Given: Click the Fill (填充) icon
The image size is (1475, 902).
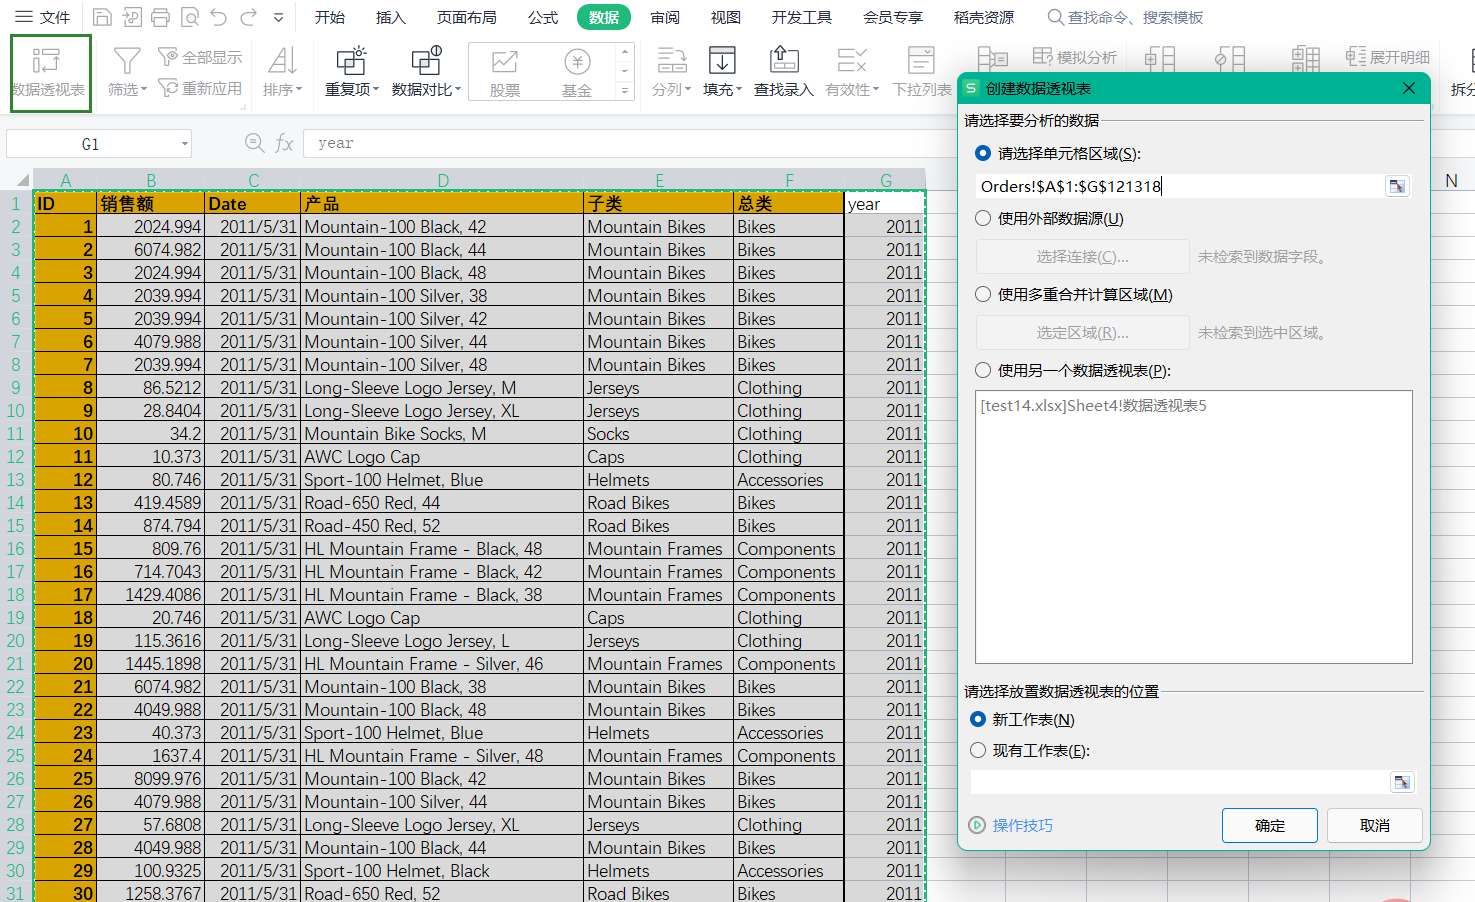Looking at the screenshot, I should [x=721, y=61].
